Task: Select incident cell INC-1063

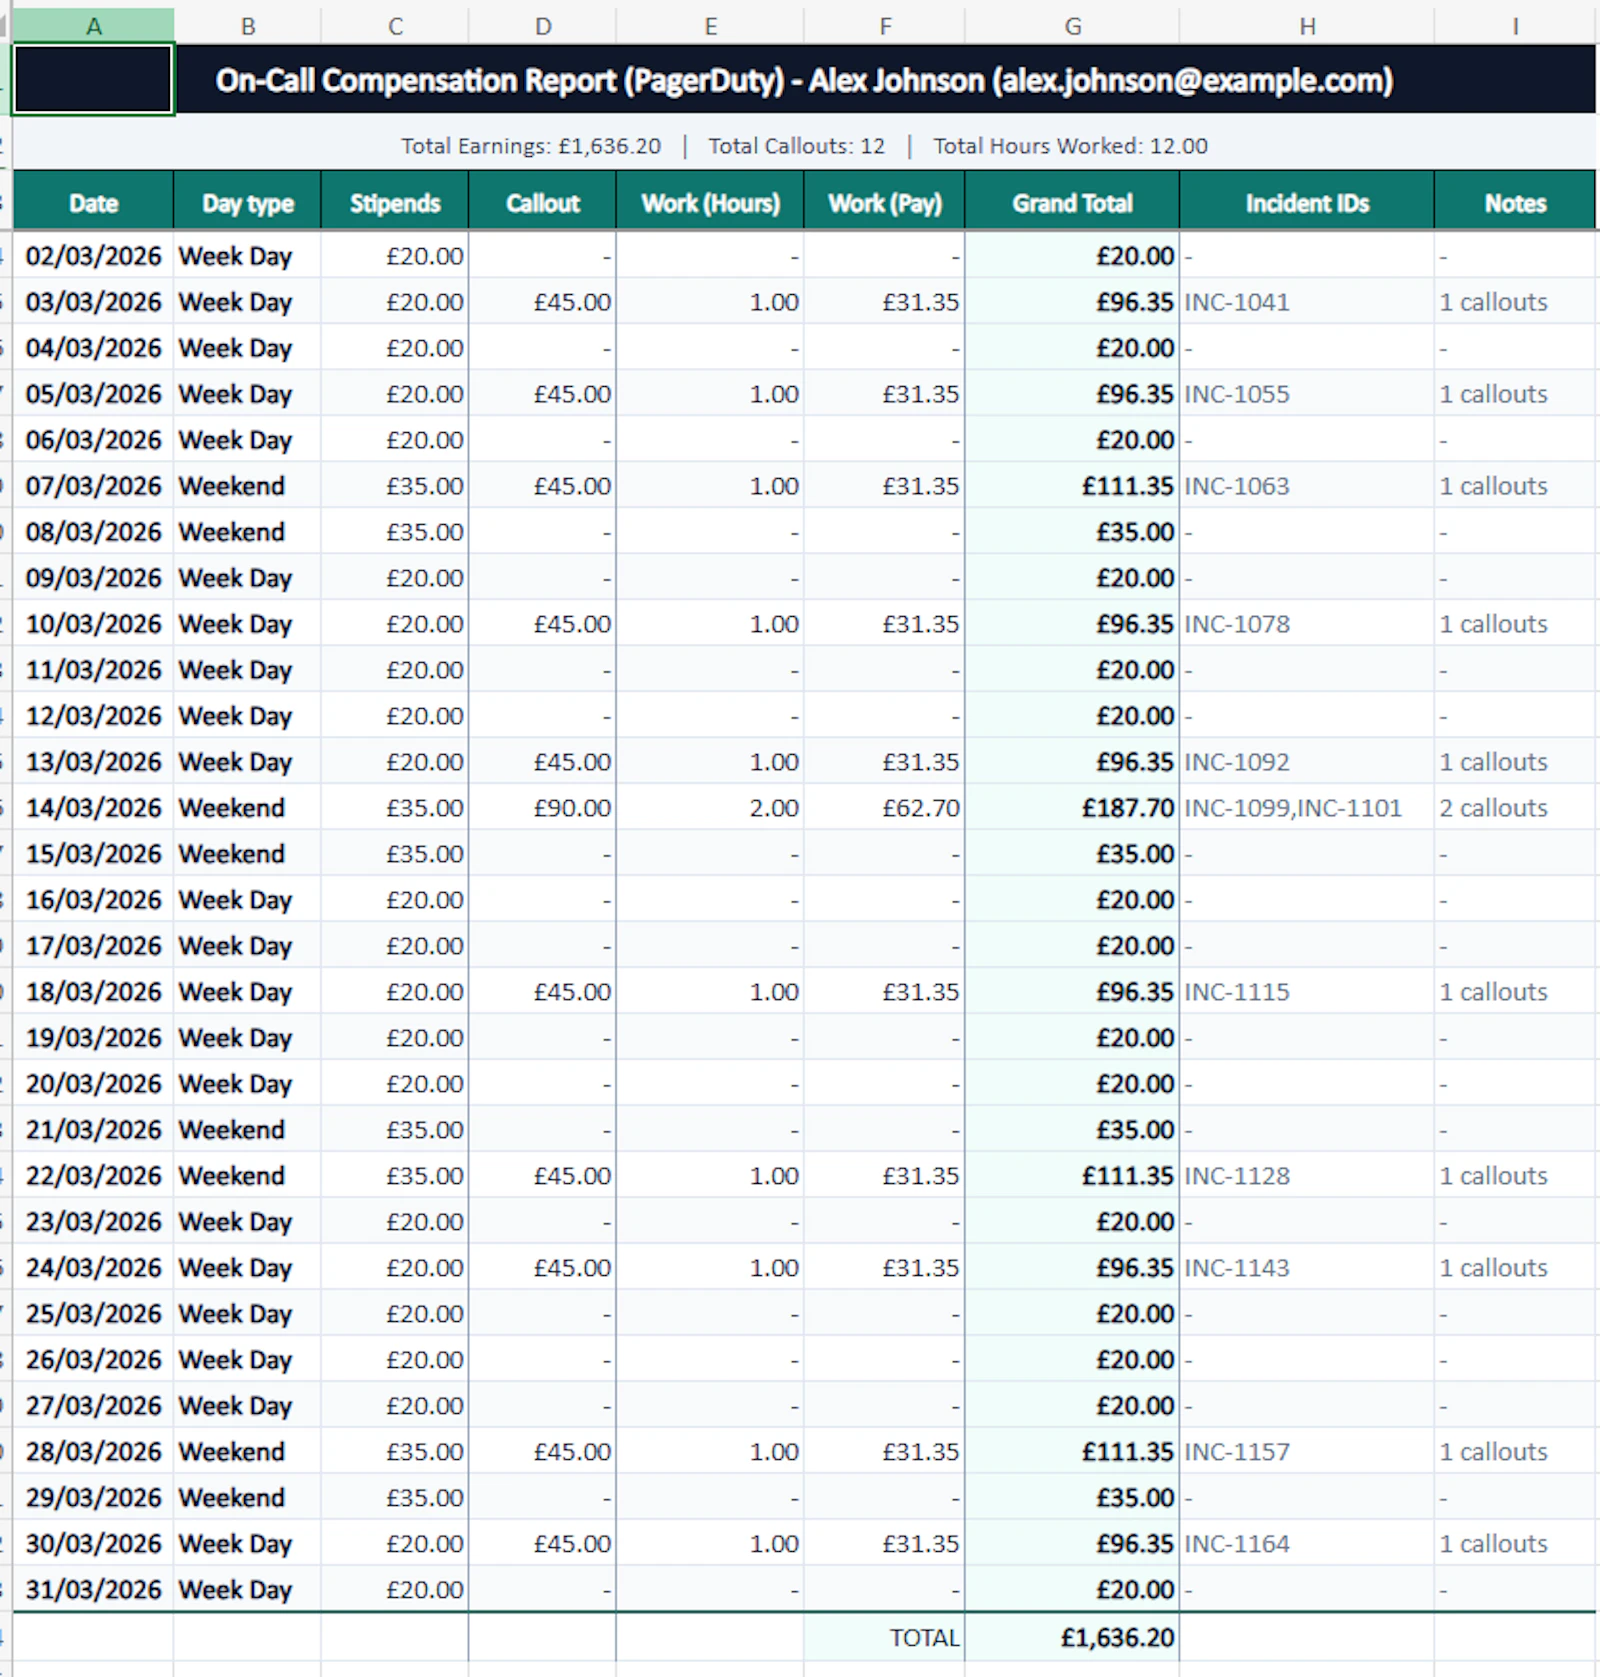Action: point(1307,486)
